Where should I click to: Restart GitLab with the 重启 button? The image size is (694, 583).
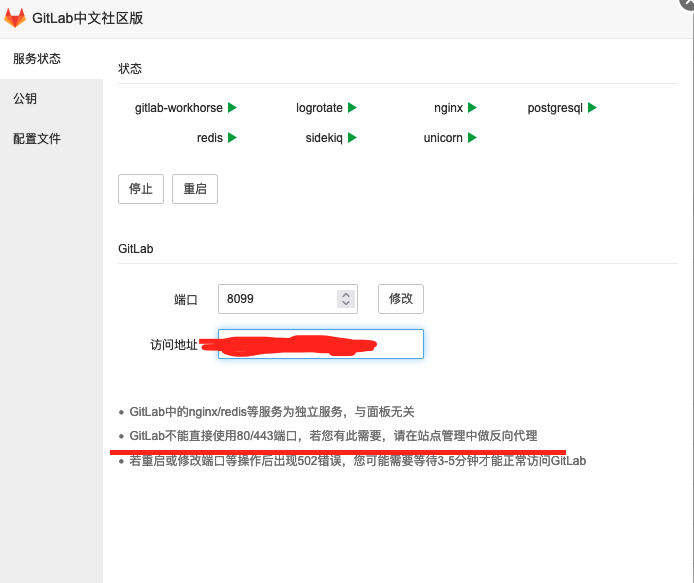coord(195,189)
